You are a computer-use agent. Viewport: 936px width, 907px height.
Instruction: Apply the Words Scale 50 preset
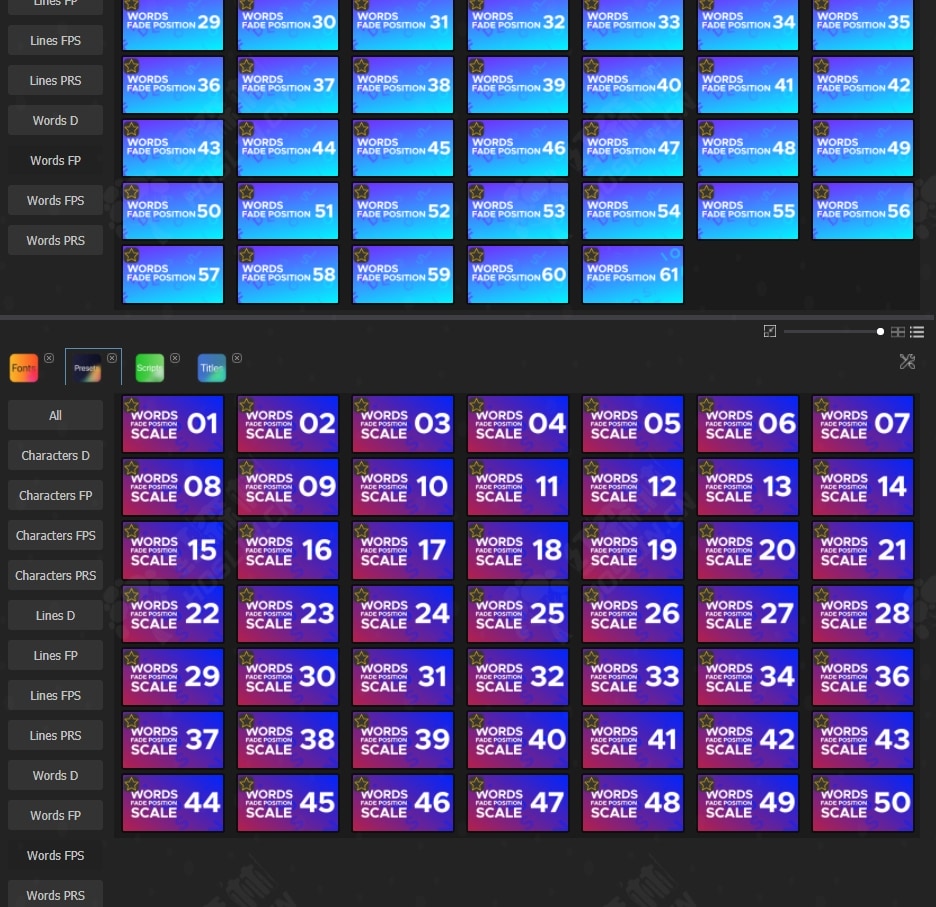[863, 803]
